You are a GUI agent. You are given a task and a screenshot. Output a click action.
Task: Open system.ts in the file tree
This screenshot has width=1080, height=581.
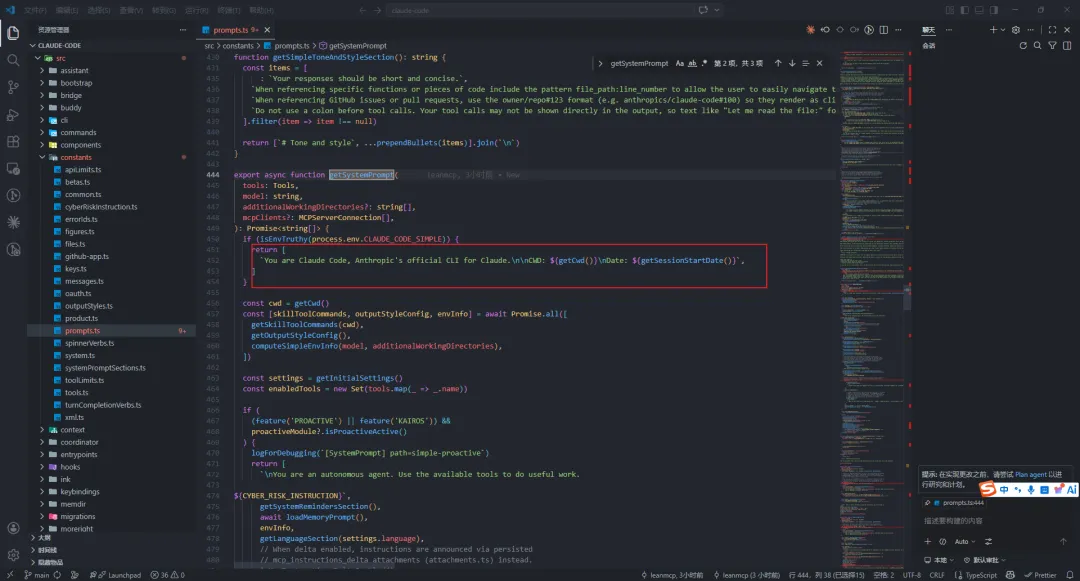coord(80,355)
